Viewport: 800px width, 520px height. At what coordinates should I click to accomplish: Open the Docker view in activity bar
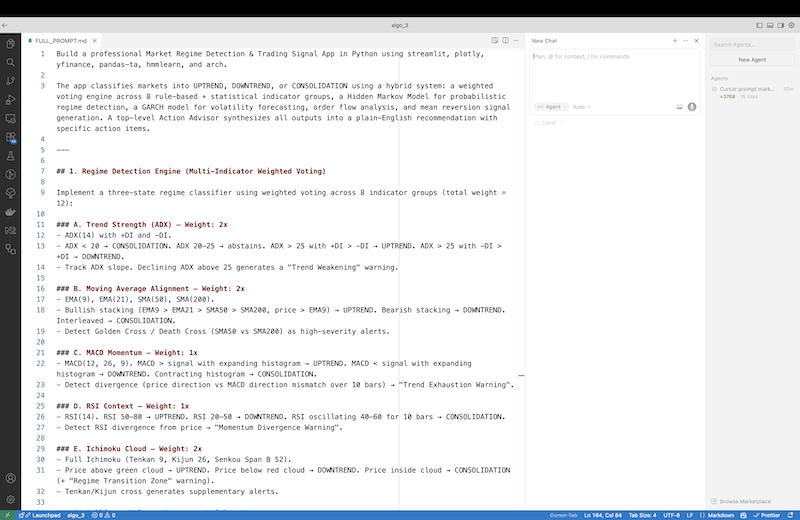pyautogui.click(x=11, y=211)
